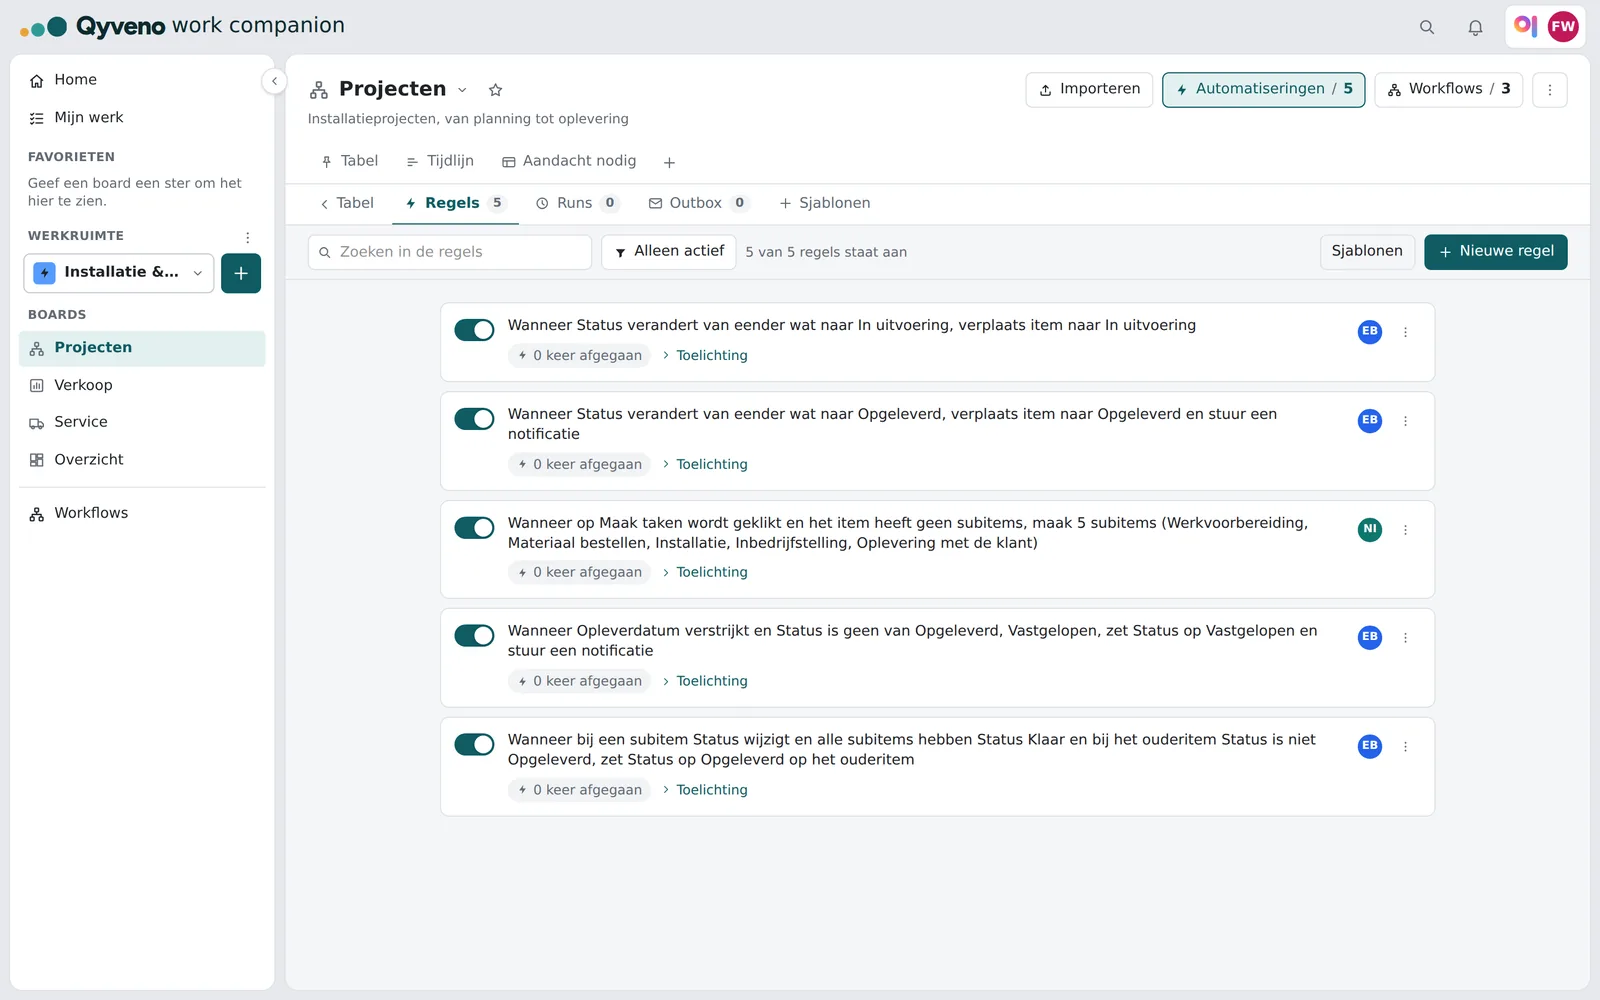Toggle the Alleen actief filter
The width and height of the screenshot is (1600, 1000).
pyautogui.click(x=669, y=252)
